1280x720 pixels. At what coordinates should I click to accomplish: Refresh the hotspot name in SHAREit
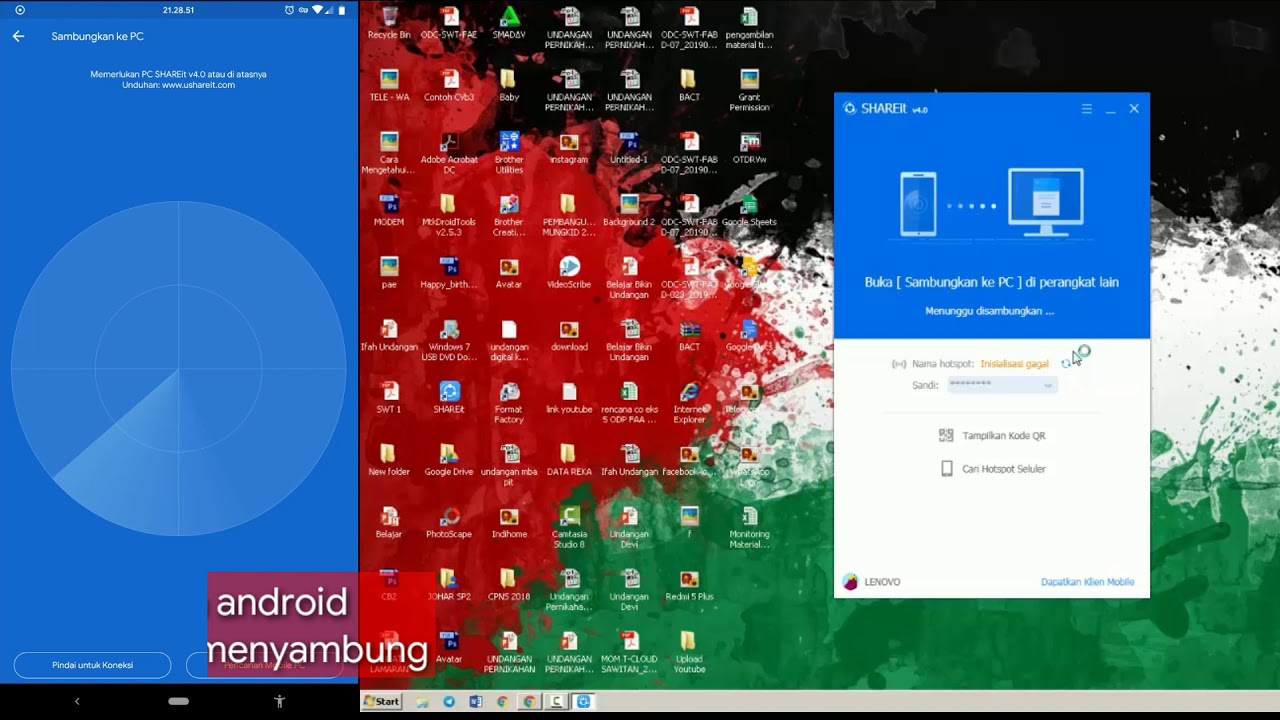pos(1066,364)
